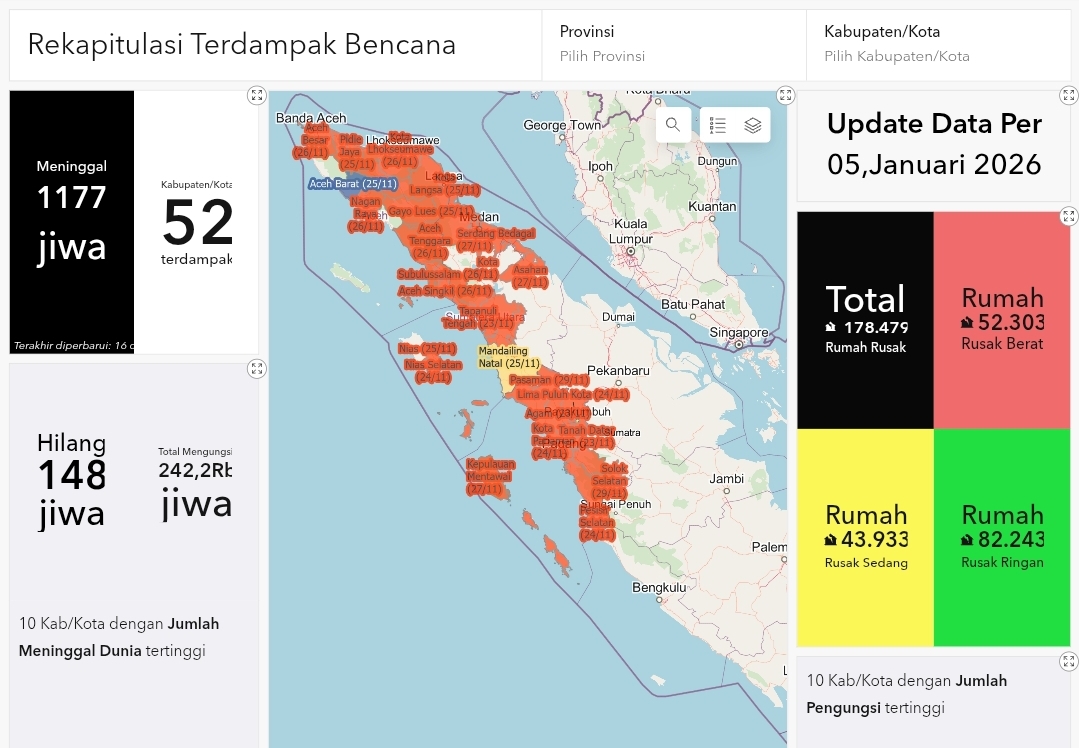Expand the Rumah Rusak damage panel
The image size is (1079, 748).
(1068, 216)
